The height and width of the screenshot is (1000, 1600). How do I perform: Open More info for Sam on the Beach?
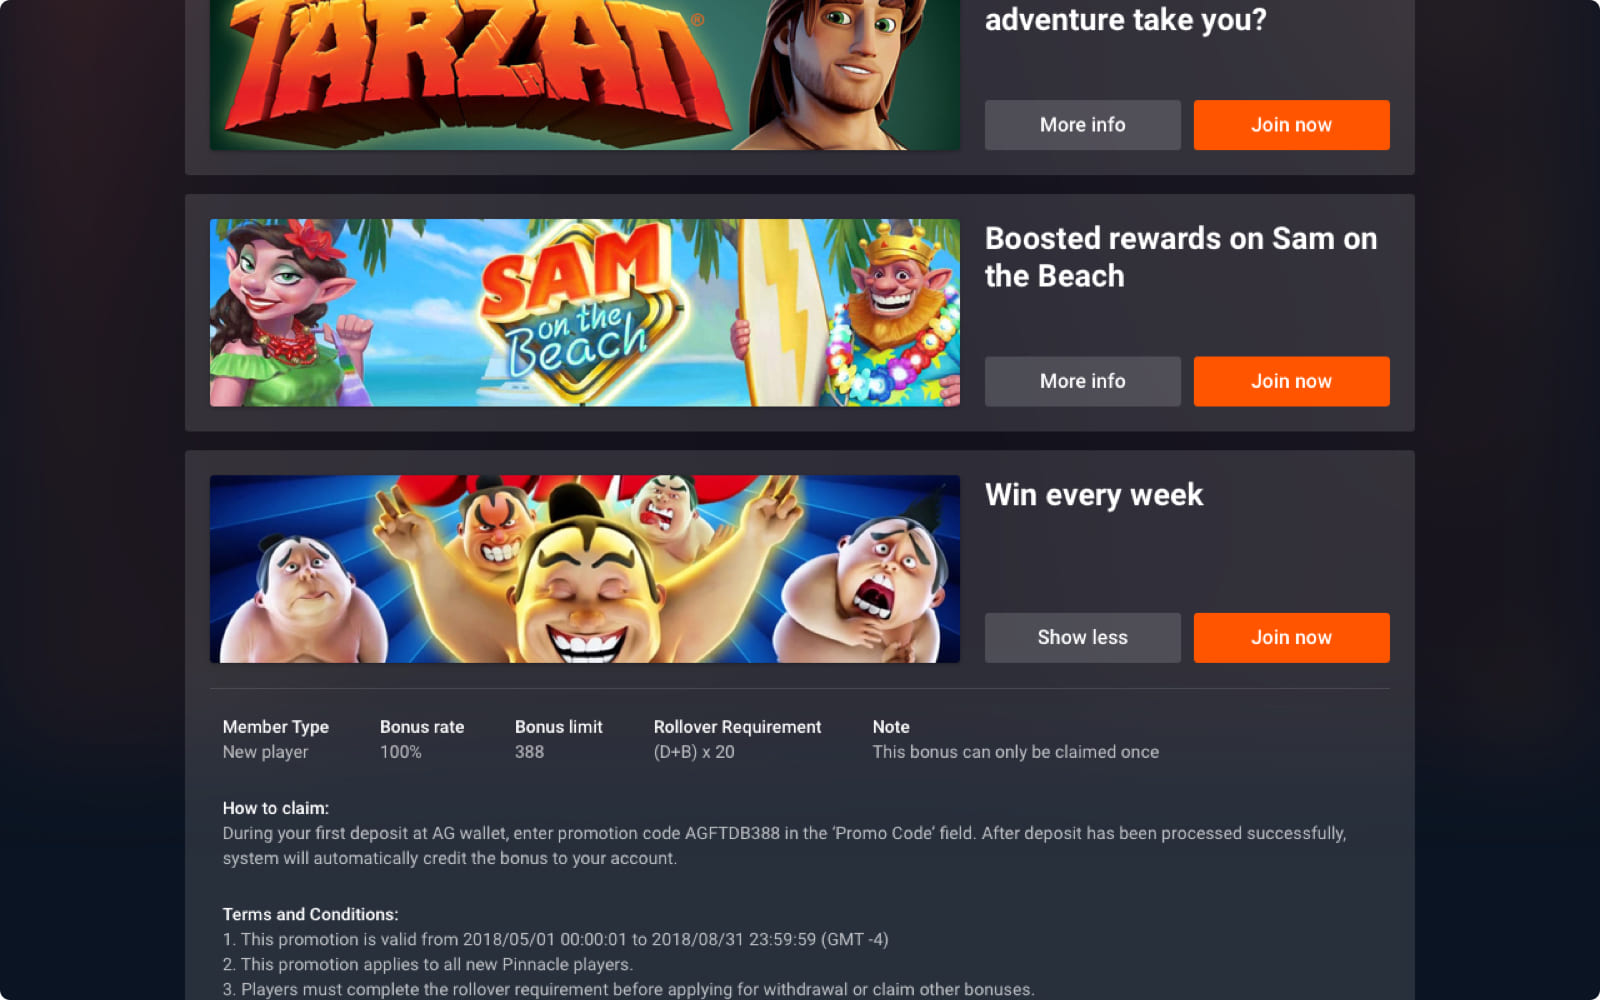tap(1082, 381)
